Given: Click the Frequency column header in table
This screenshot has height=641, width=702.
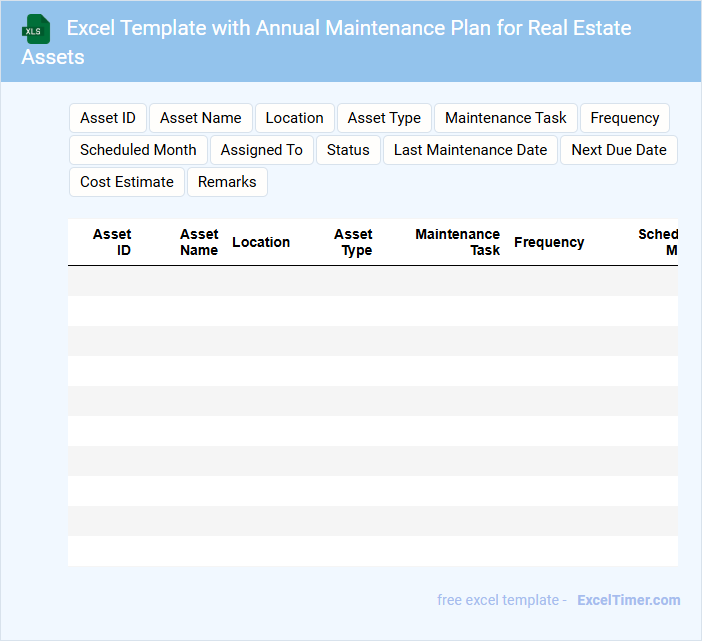Looking at the screenshot, I should [549, 242].
